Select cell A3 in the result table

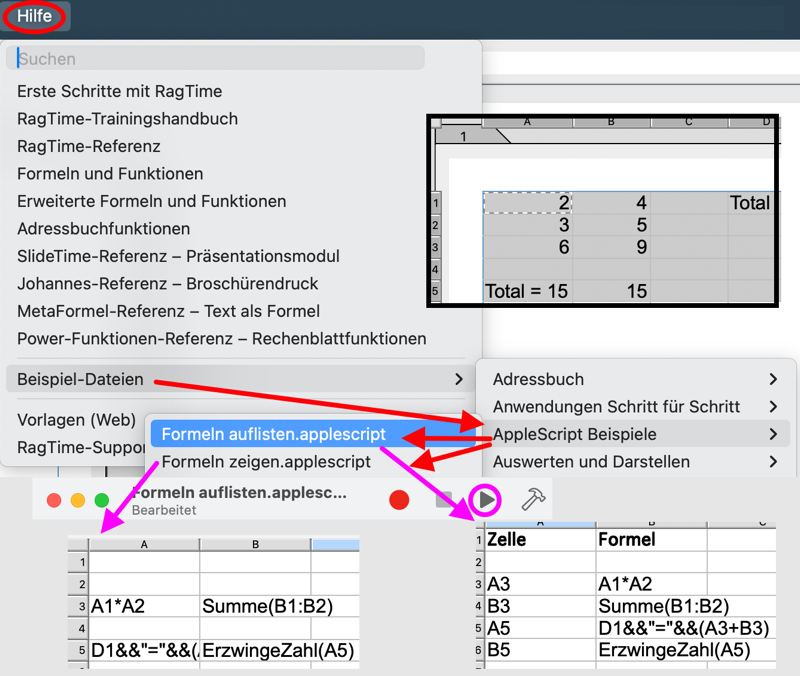click(540, 584)
